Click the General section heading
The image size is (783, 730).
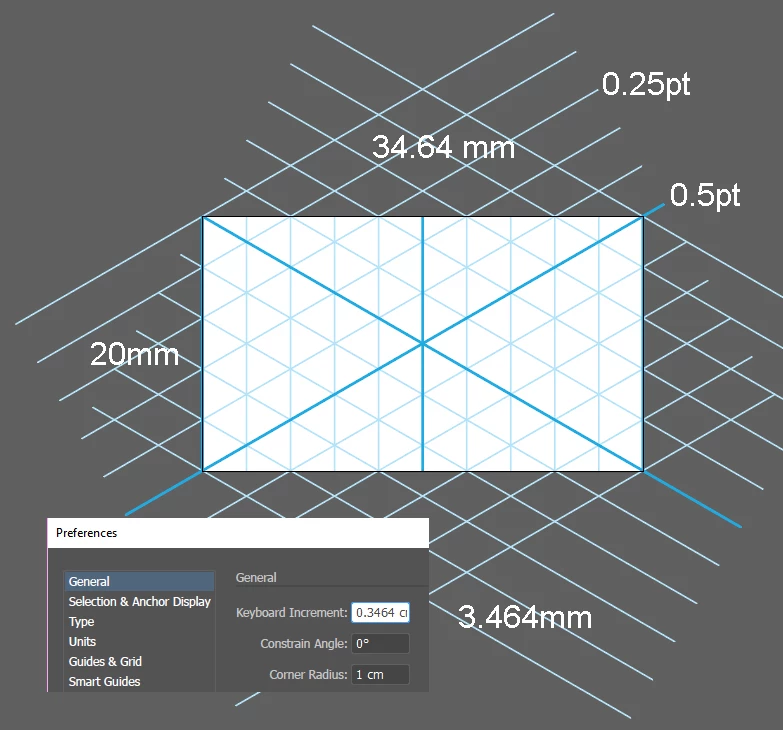click(x=256, y=578)
